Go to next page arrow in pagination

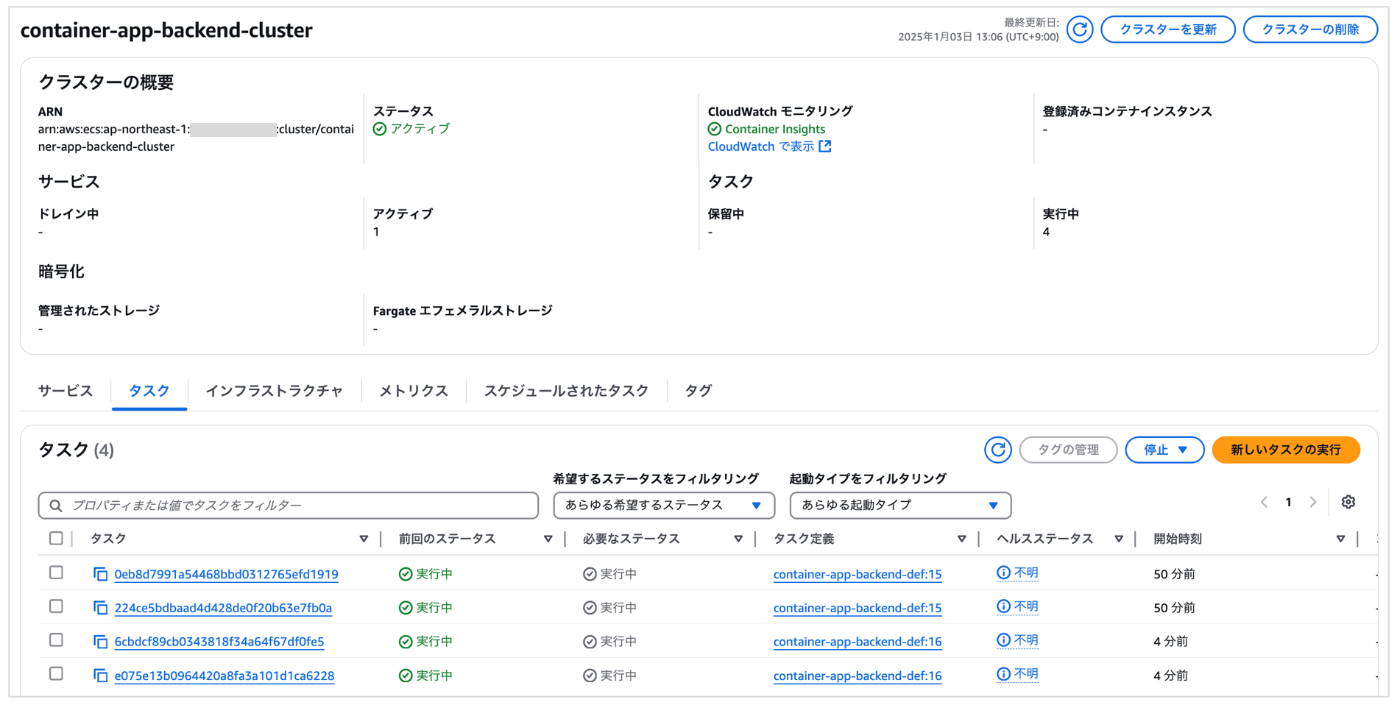coord(1313,502)
